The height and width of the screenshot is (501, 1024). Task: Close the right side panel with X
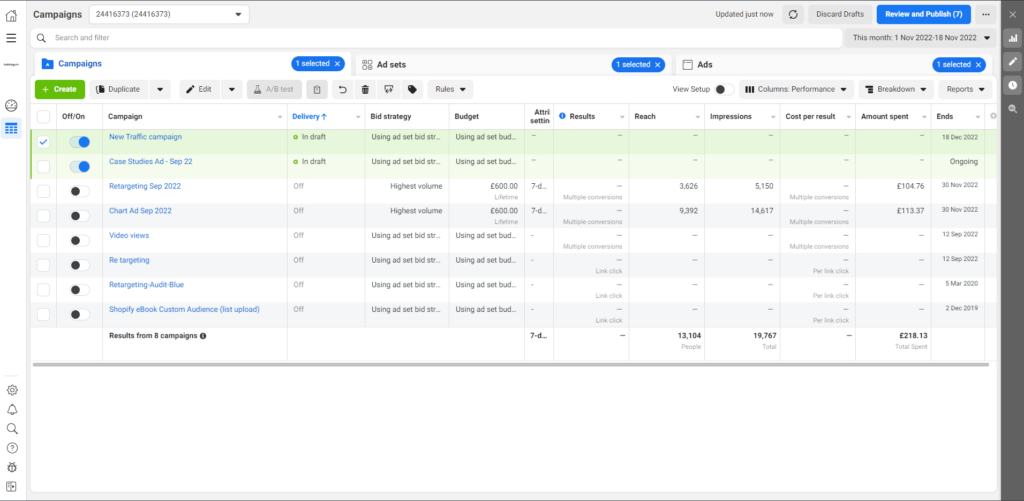(1013, 15)
